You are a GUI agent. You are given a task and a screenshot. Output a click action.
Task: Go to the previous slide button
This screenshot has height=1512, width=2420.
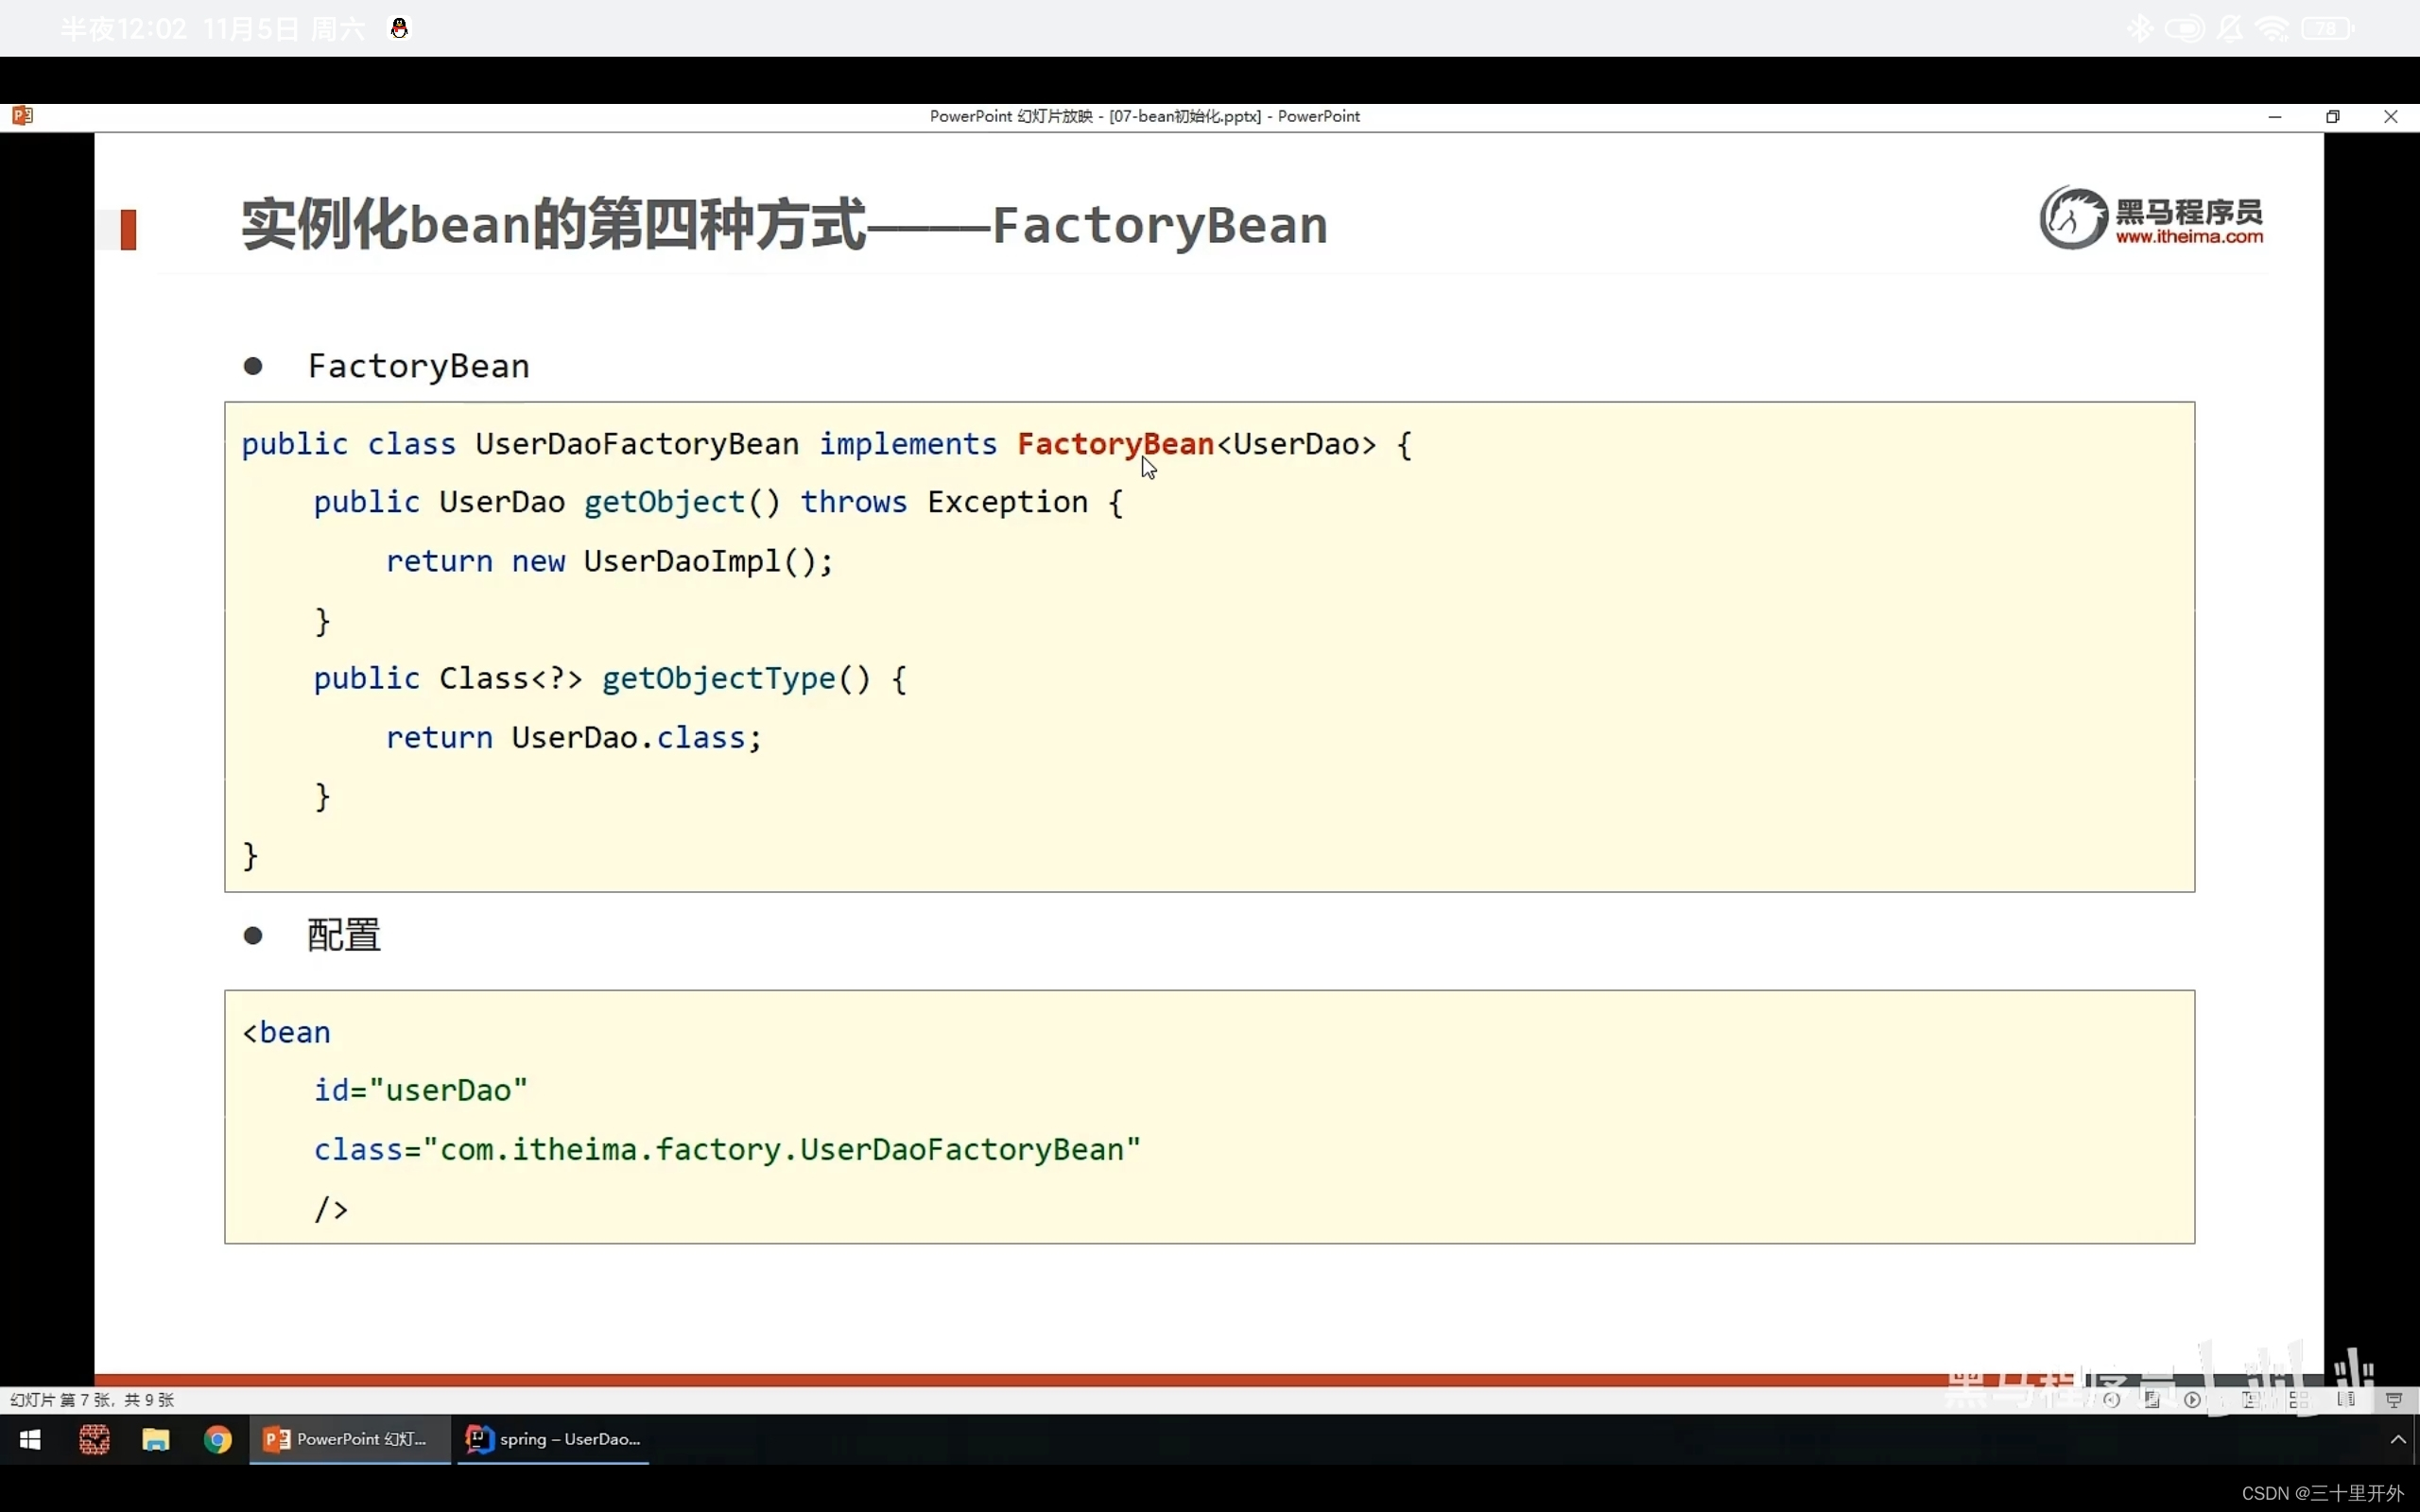pyautogui.click(x=2111, y=1400)
